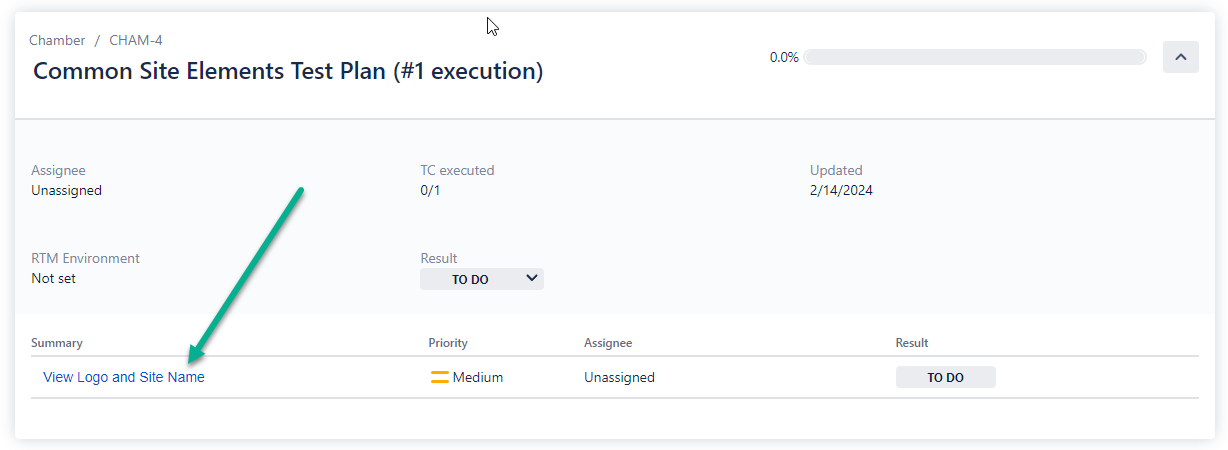
Task: Go to the Chamber breadcrumb
Action: point(57,41)
